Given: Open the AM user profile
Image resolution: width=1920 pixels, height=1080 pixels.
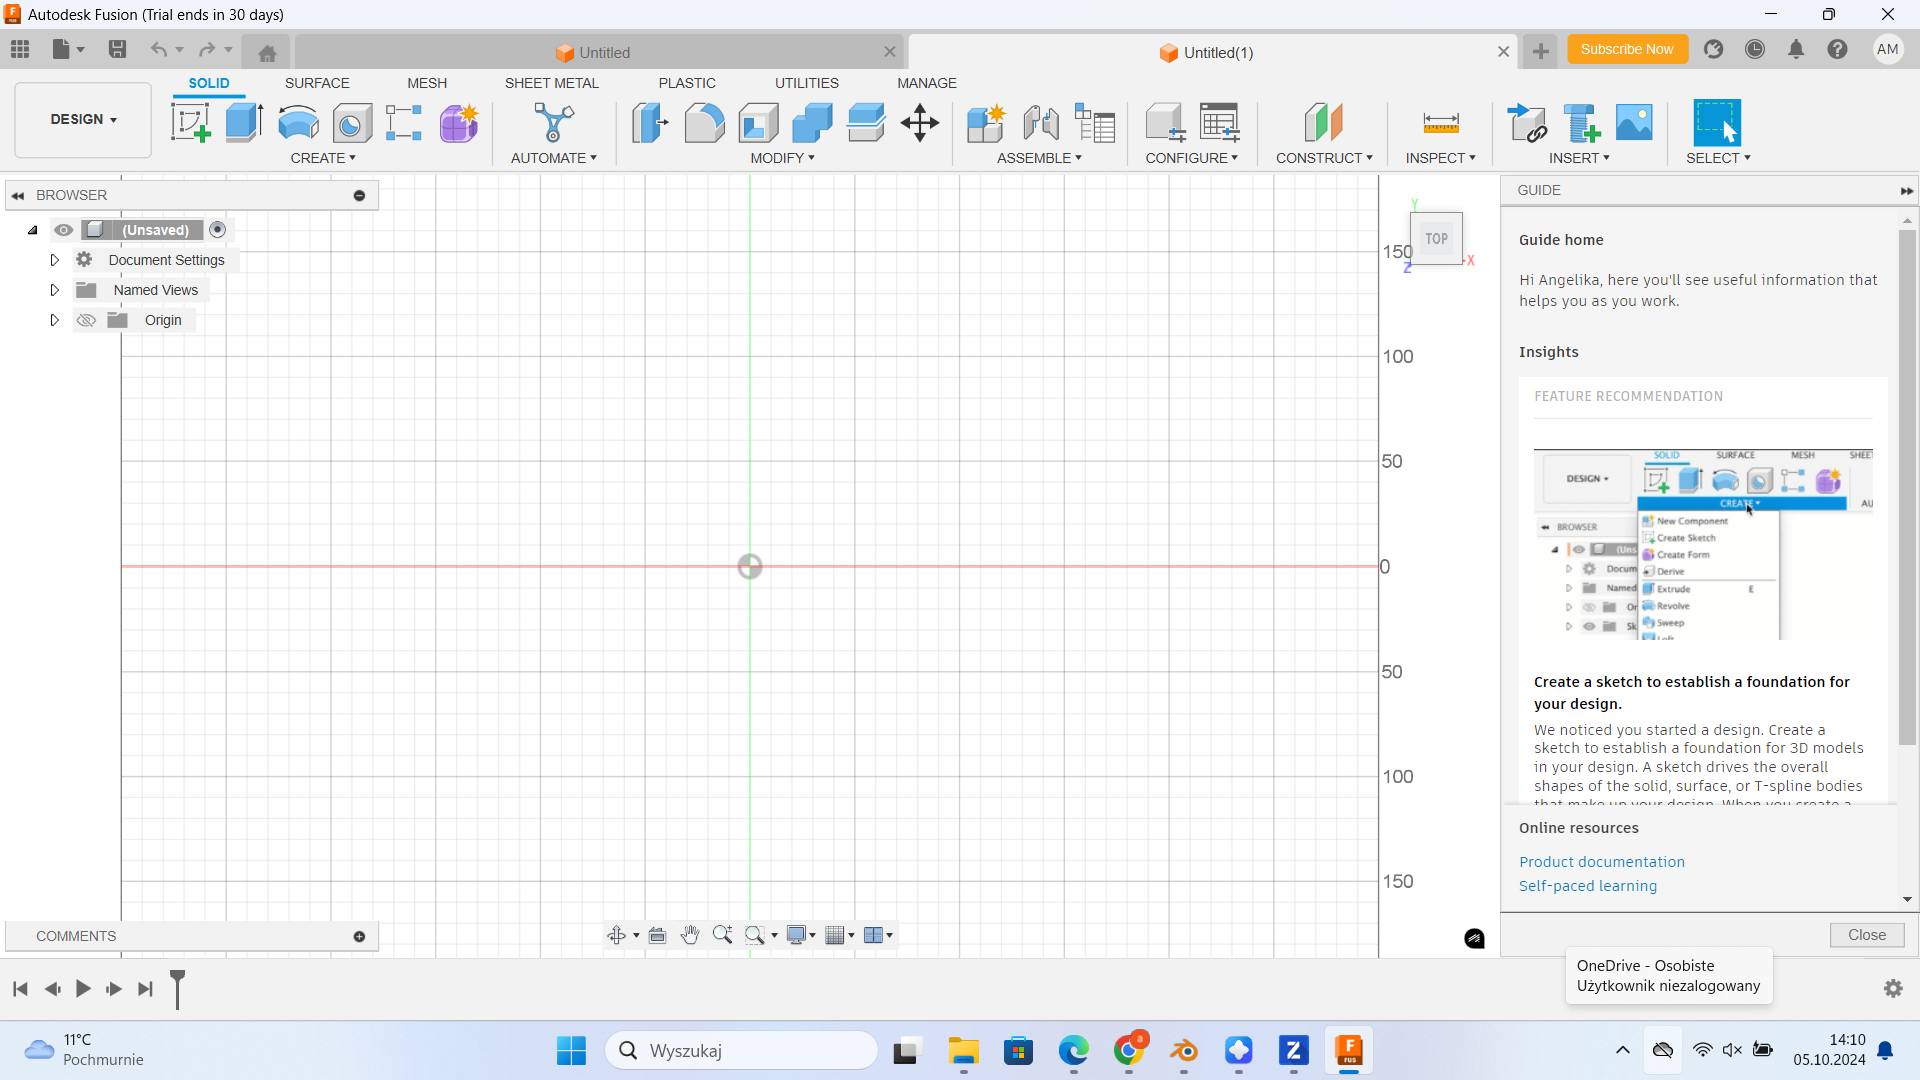Looking at the screenshot, I should click(x=1888, y=49).
